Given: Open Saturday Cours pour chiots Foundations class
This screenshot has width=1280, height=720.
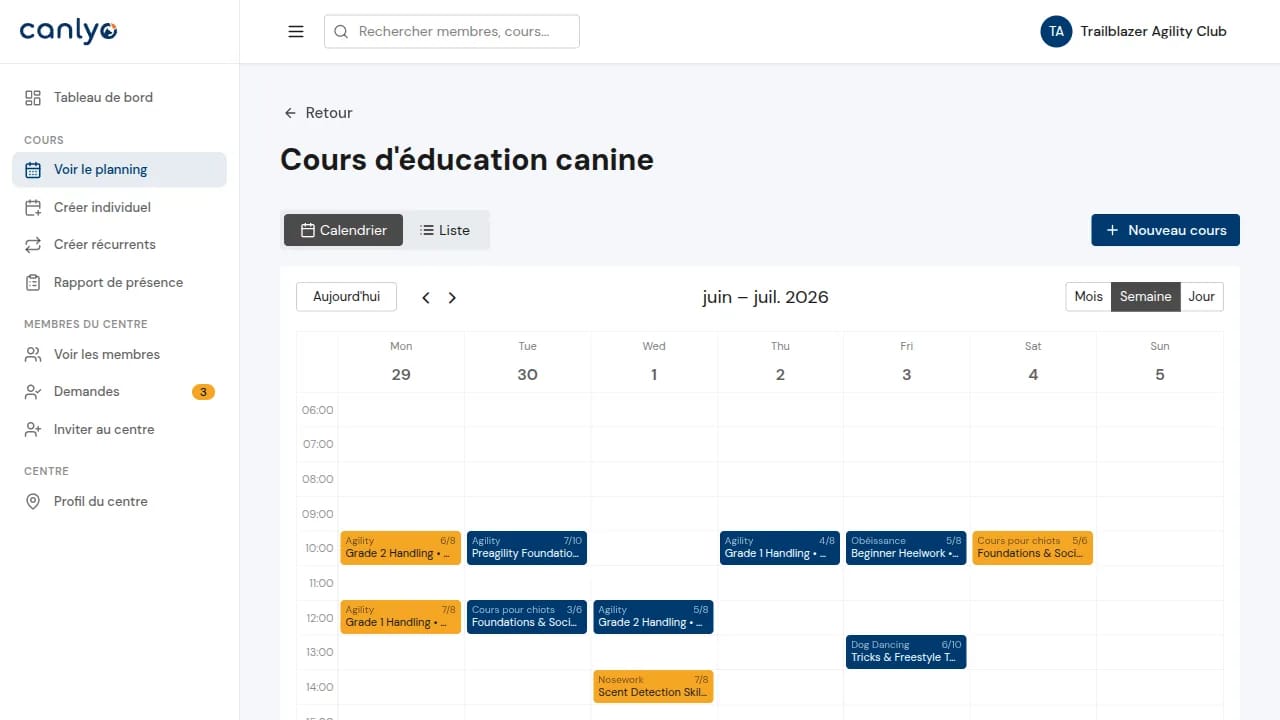Looking at the screenshot, I should (1033, 548).
